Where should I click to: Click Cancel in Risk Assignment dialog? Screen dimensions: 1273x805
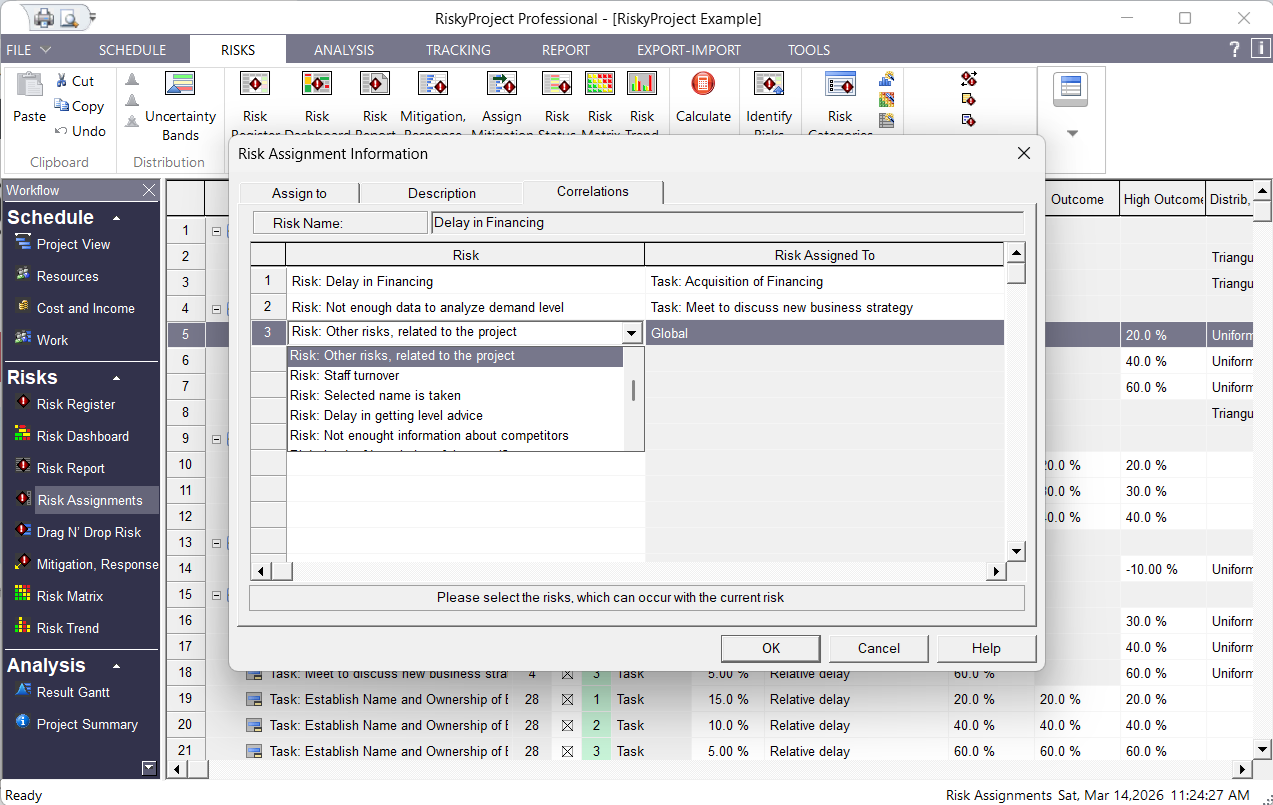coord(878,648)
